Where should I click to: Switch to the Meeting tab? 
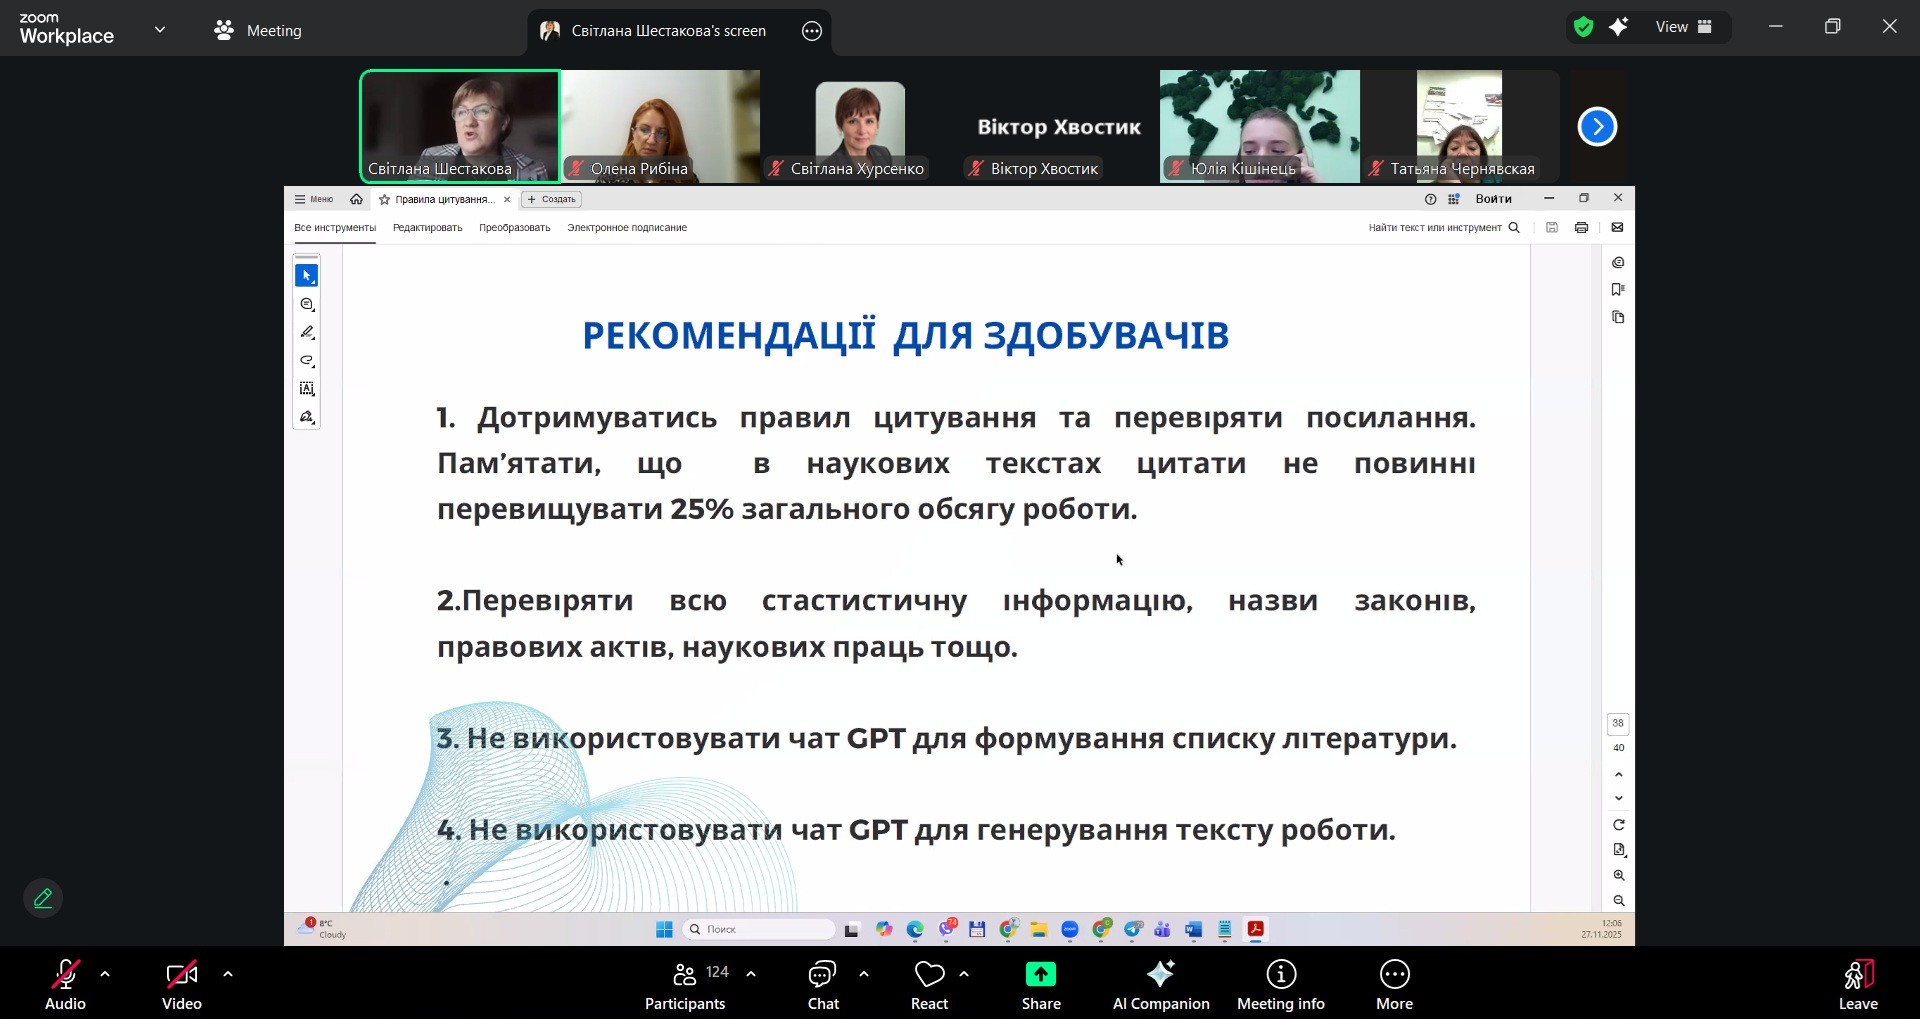pyautogui.click(x=258, y=31)
